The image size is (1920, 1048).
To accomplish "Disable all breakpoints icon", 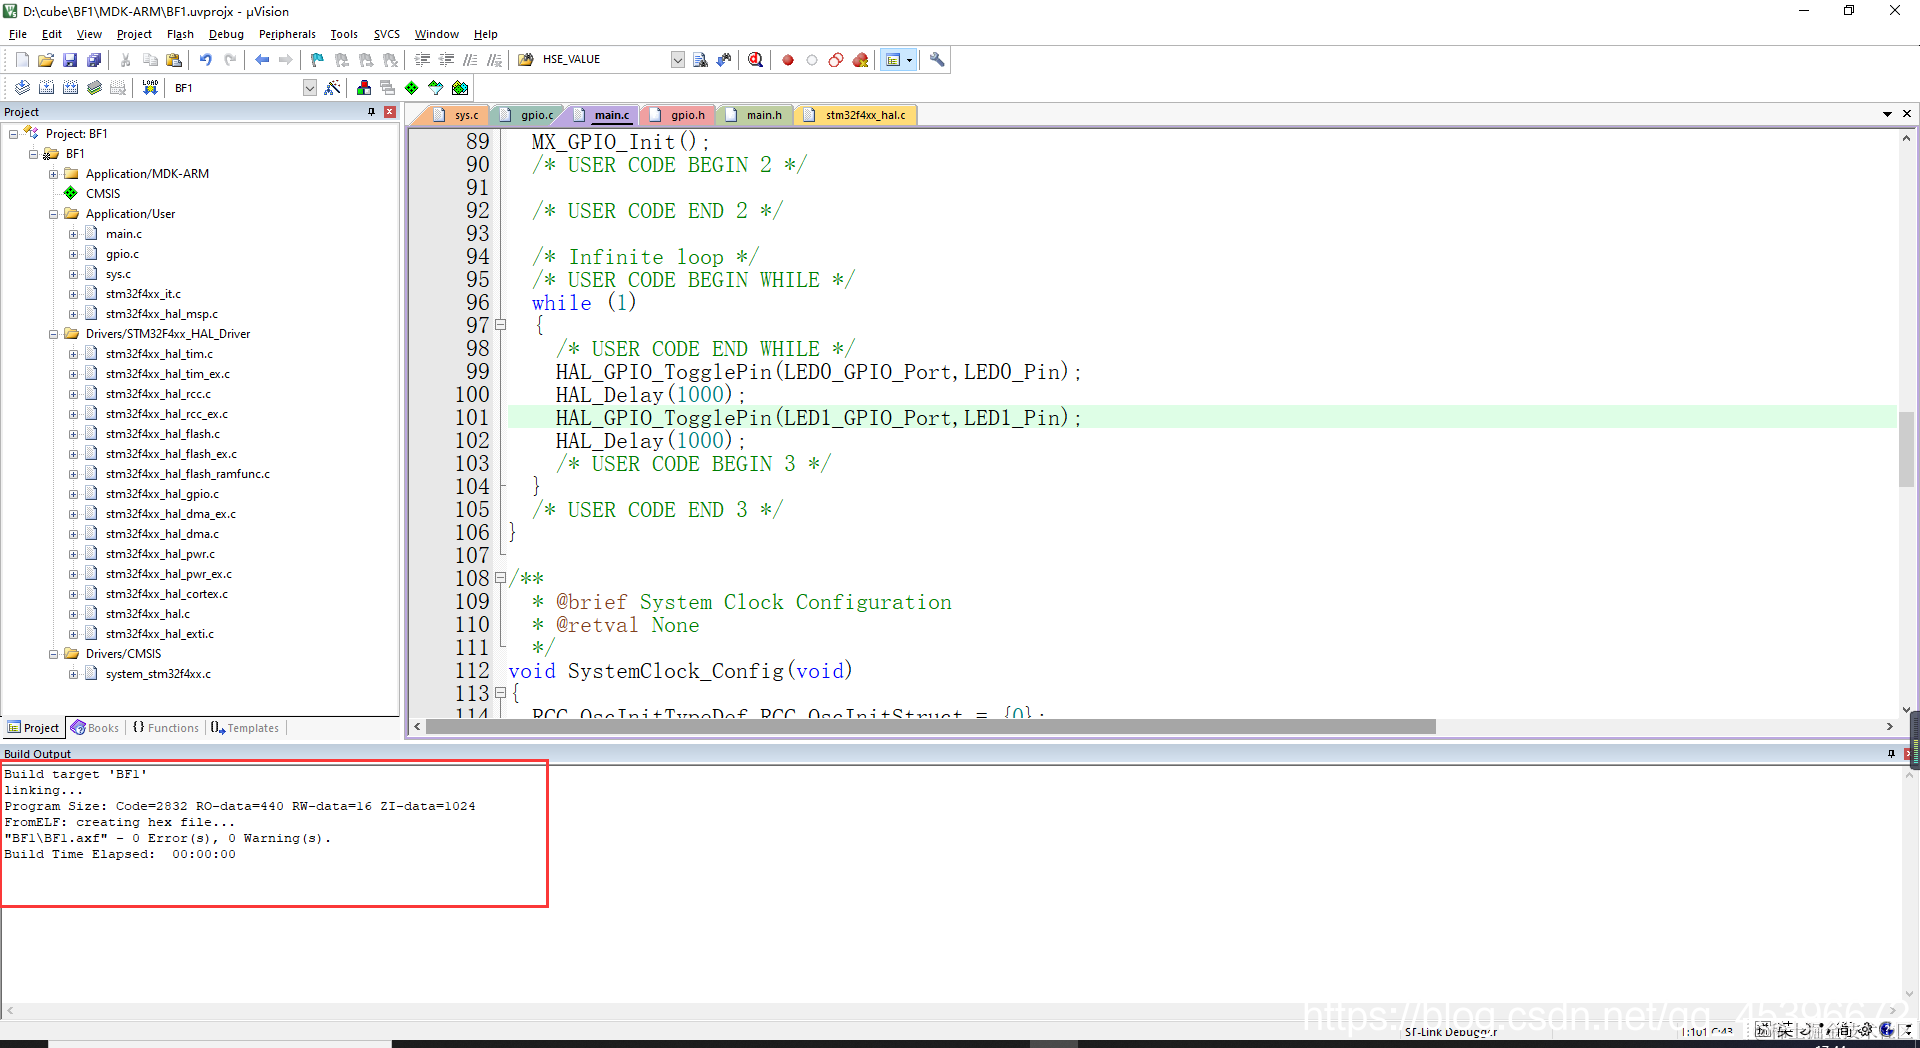I will point(836,60).
